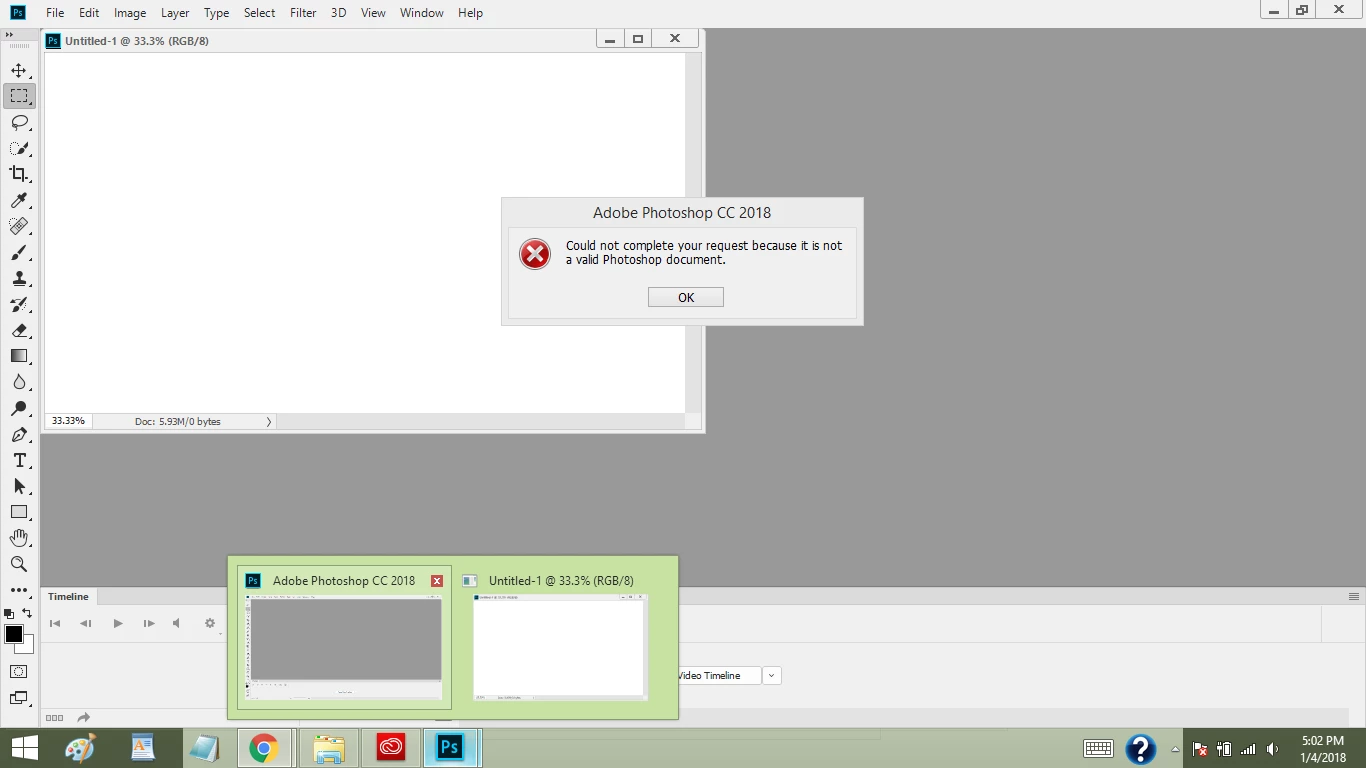Open the File menu
Screen dimensions: 1366x768
[x=55, y=13]
